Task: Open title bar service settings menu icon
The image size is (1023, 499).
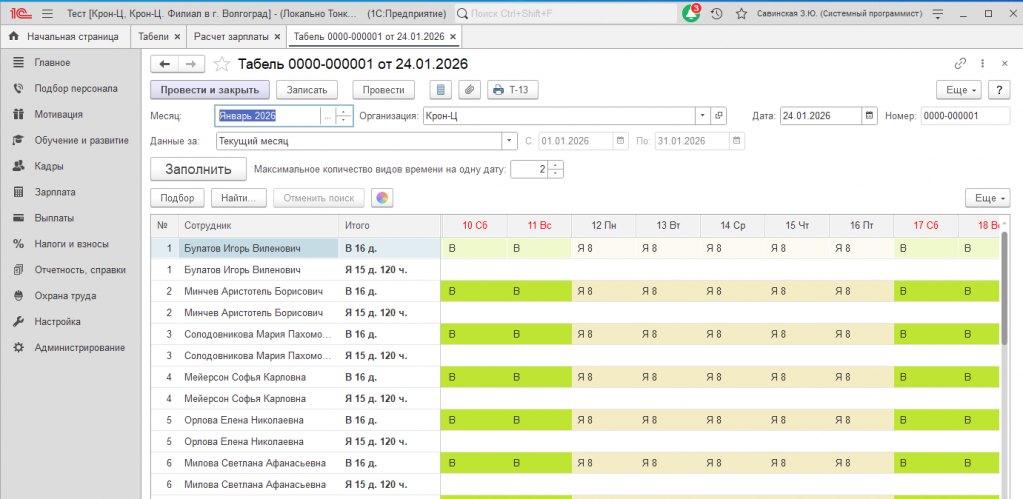Action: [938, 14]
